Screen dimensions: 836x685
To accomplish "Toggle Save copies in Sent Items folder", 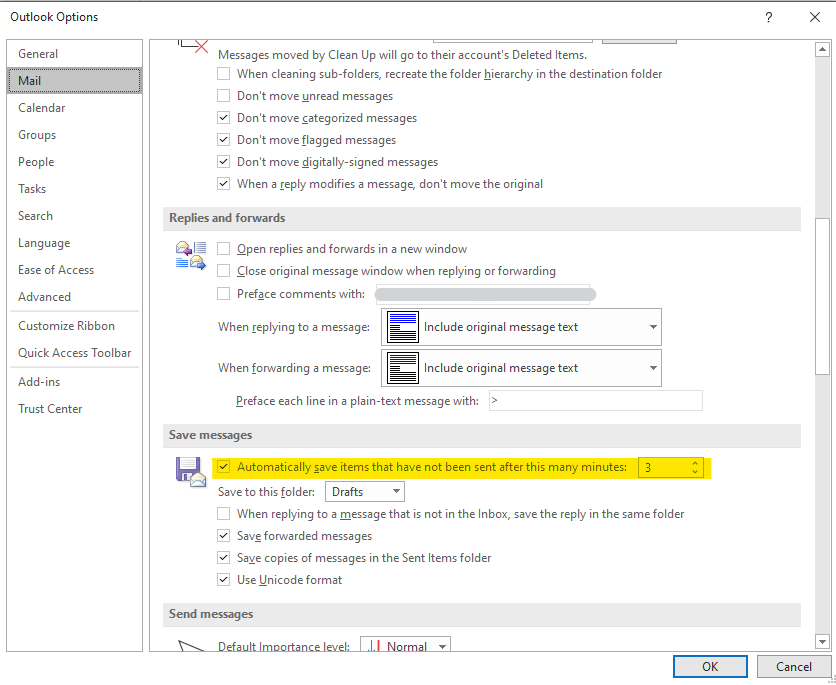I will 223,558.
